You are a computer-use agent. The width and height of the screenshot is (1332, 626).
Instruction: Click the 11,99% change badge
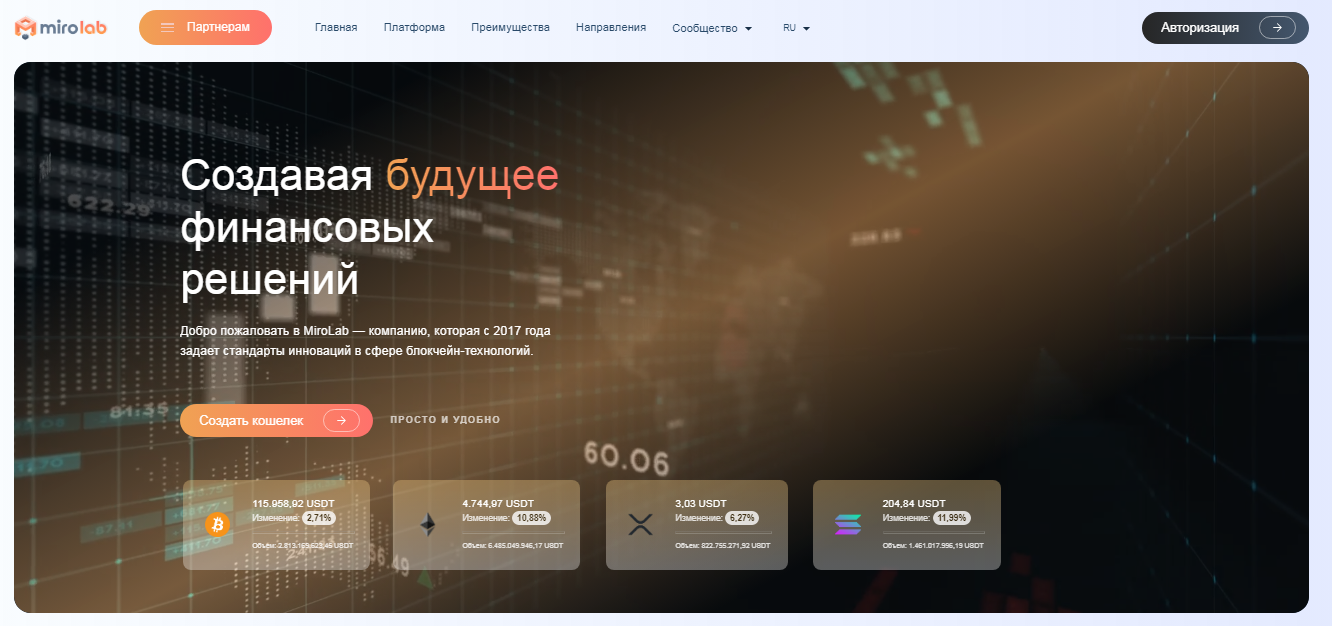pos(952,518)
